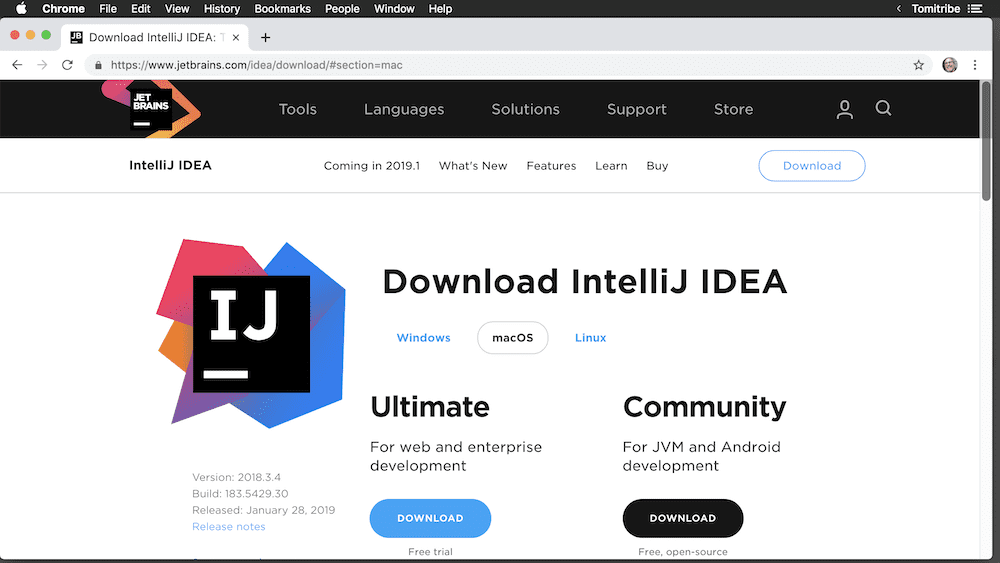Click the outlined Download button in header
Viewport: 1000px width, 563px height.
[812, 166]
